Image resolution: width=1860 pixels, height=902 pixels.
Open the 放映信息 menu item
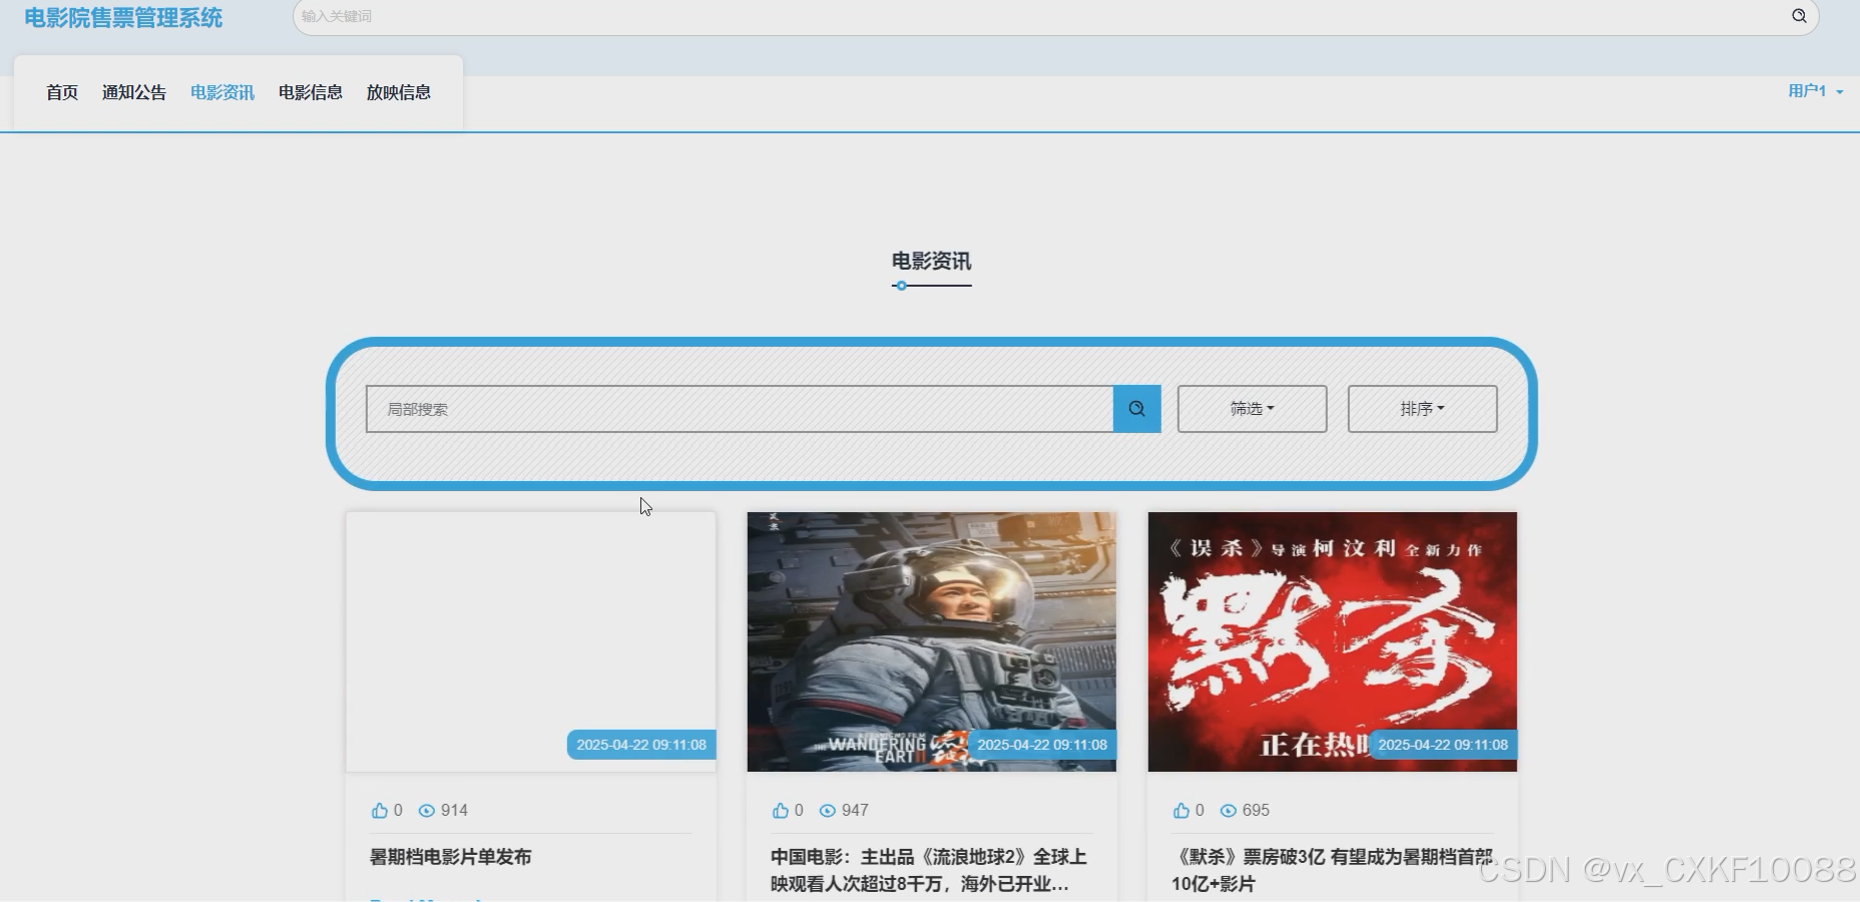click(x=398, y=92)
